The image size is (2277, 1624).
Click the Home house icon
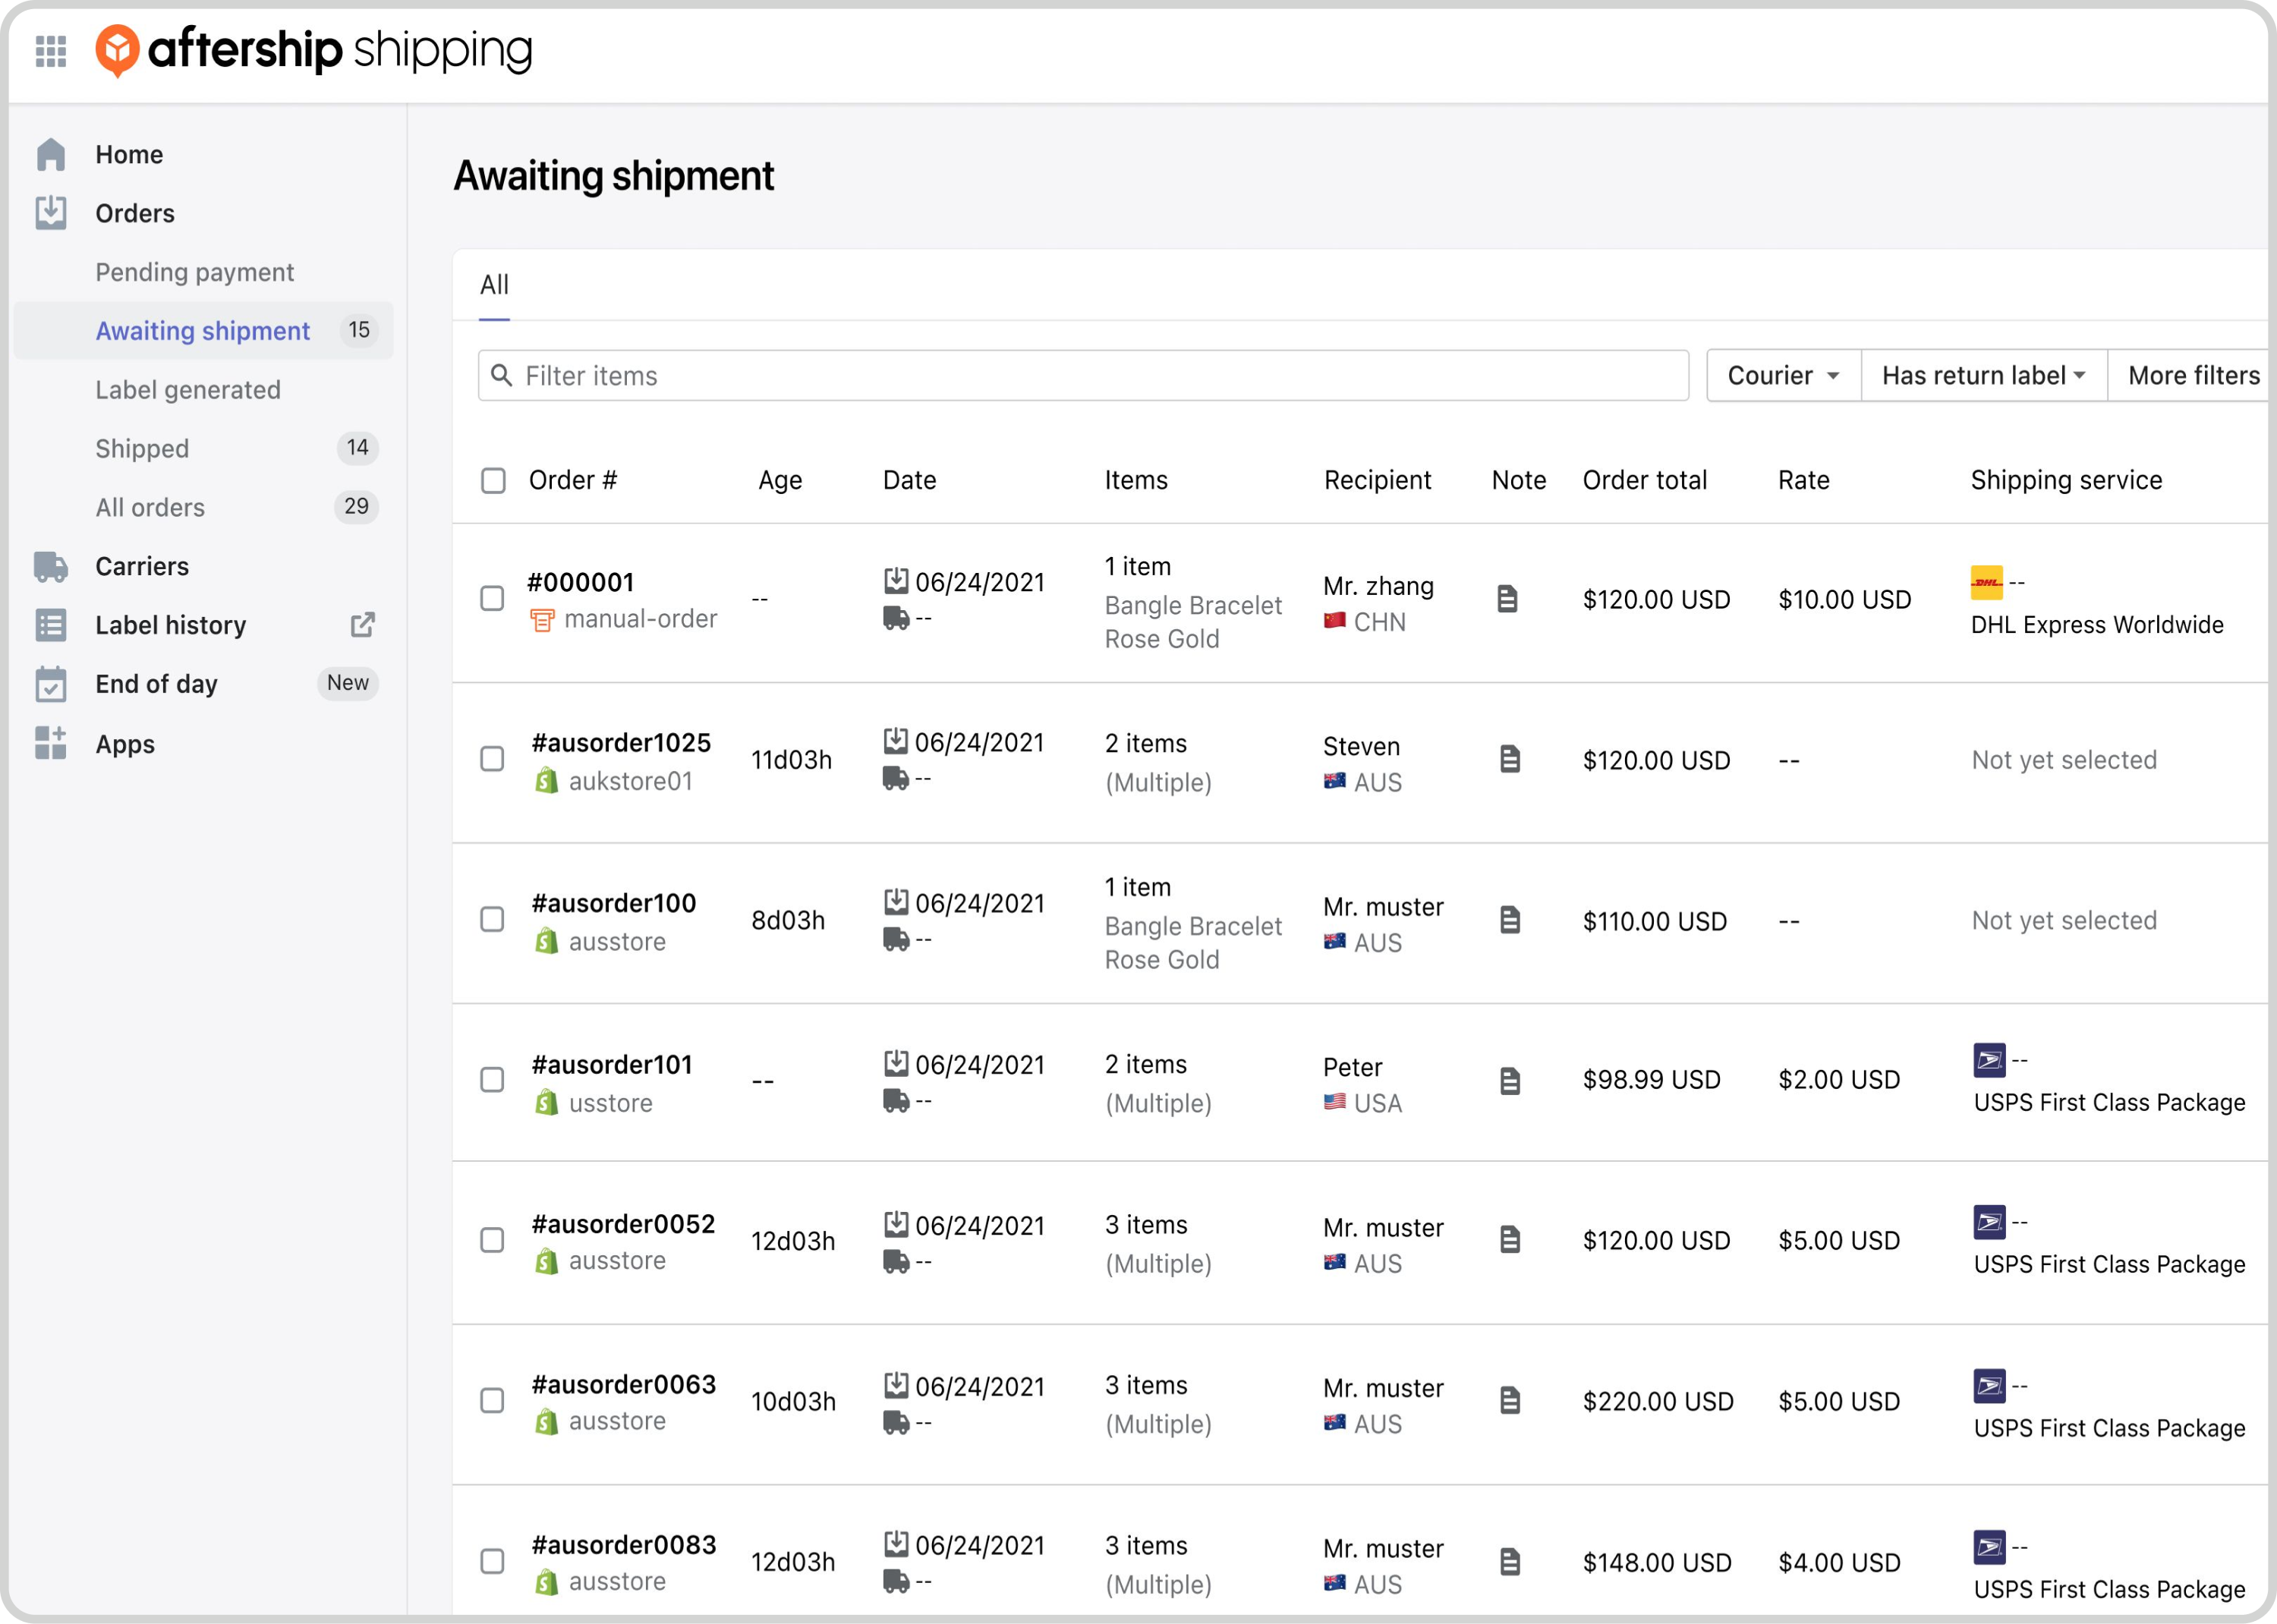coord(51,155)
